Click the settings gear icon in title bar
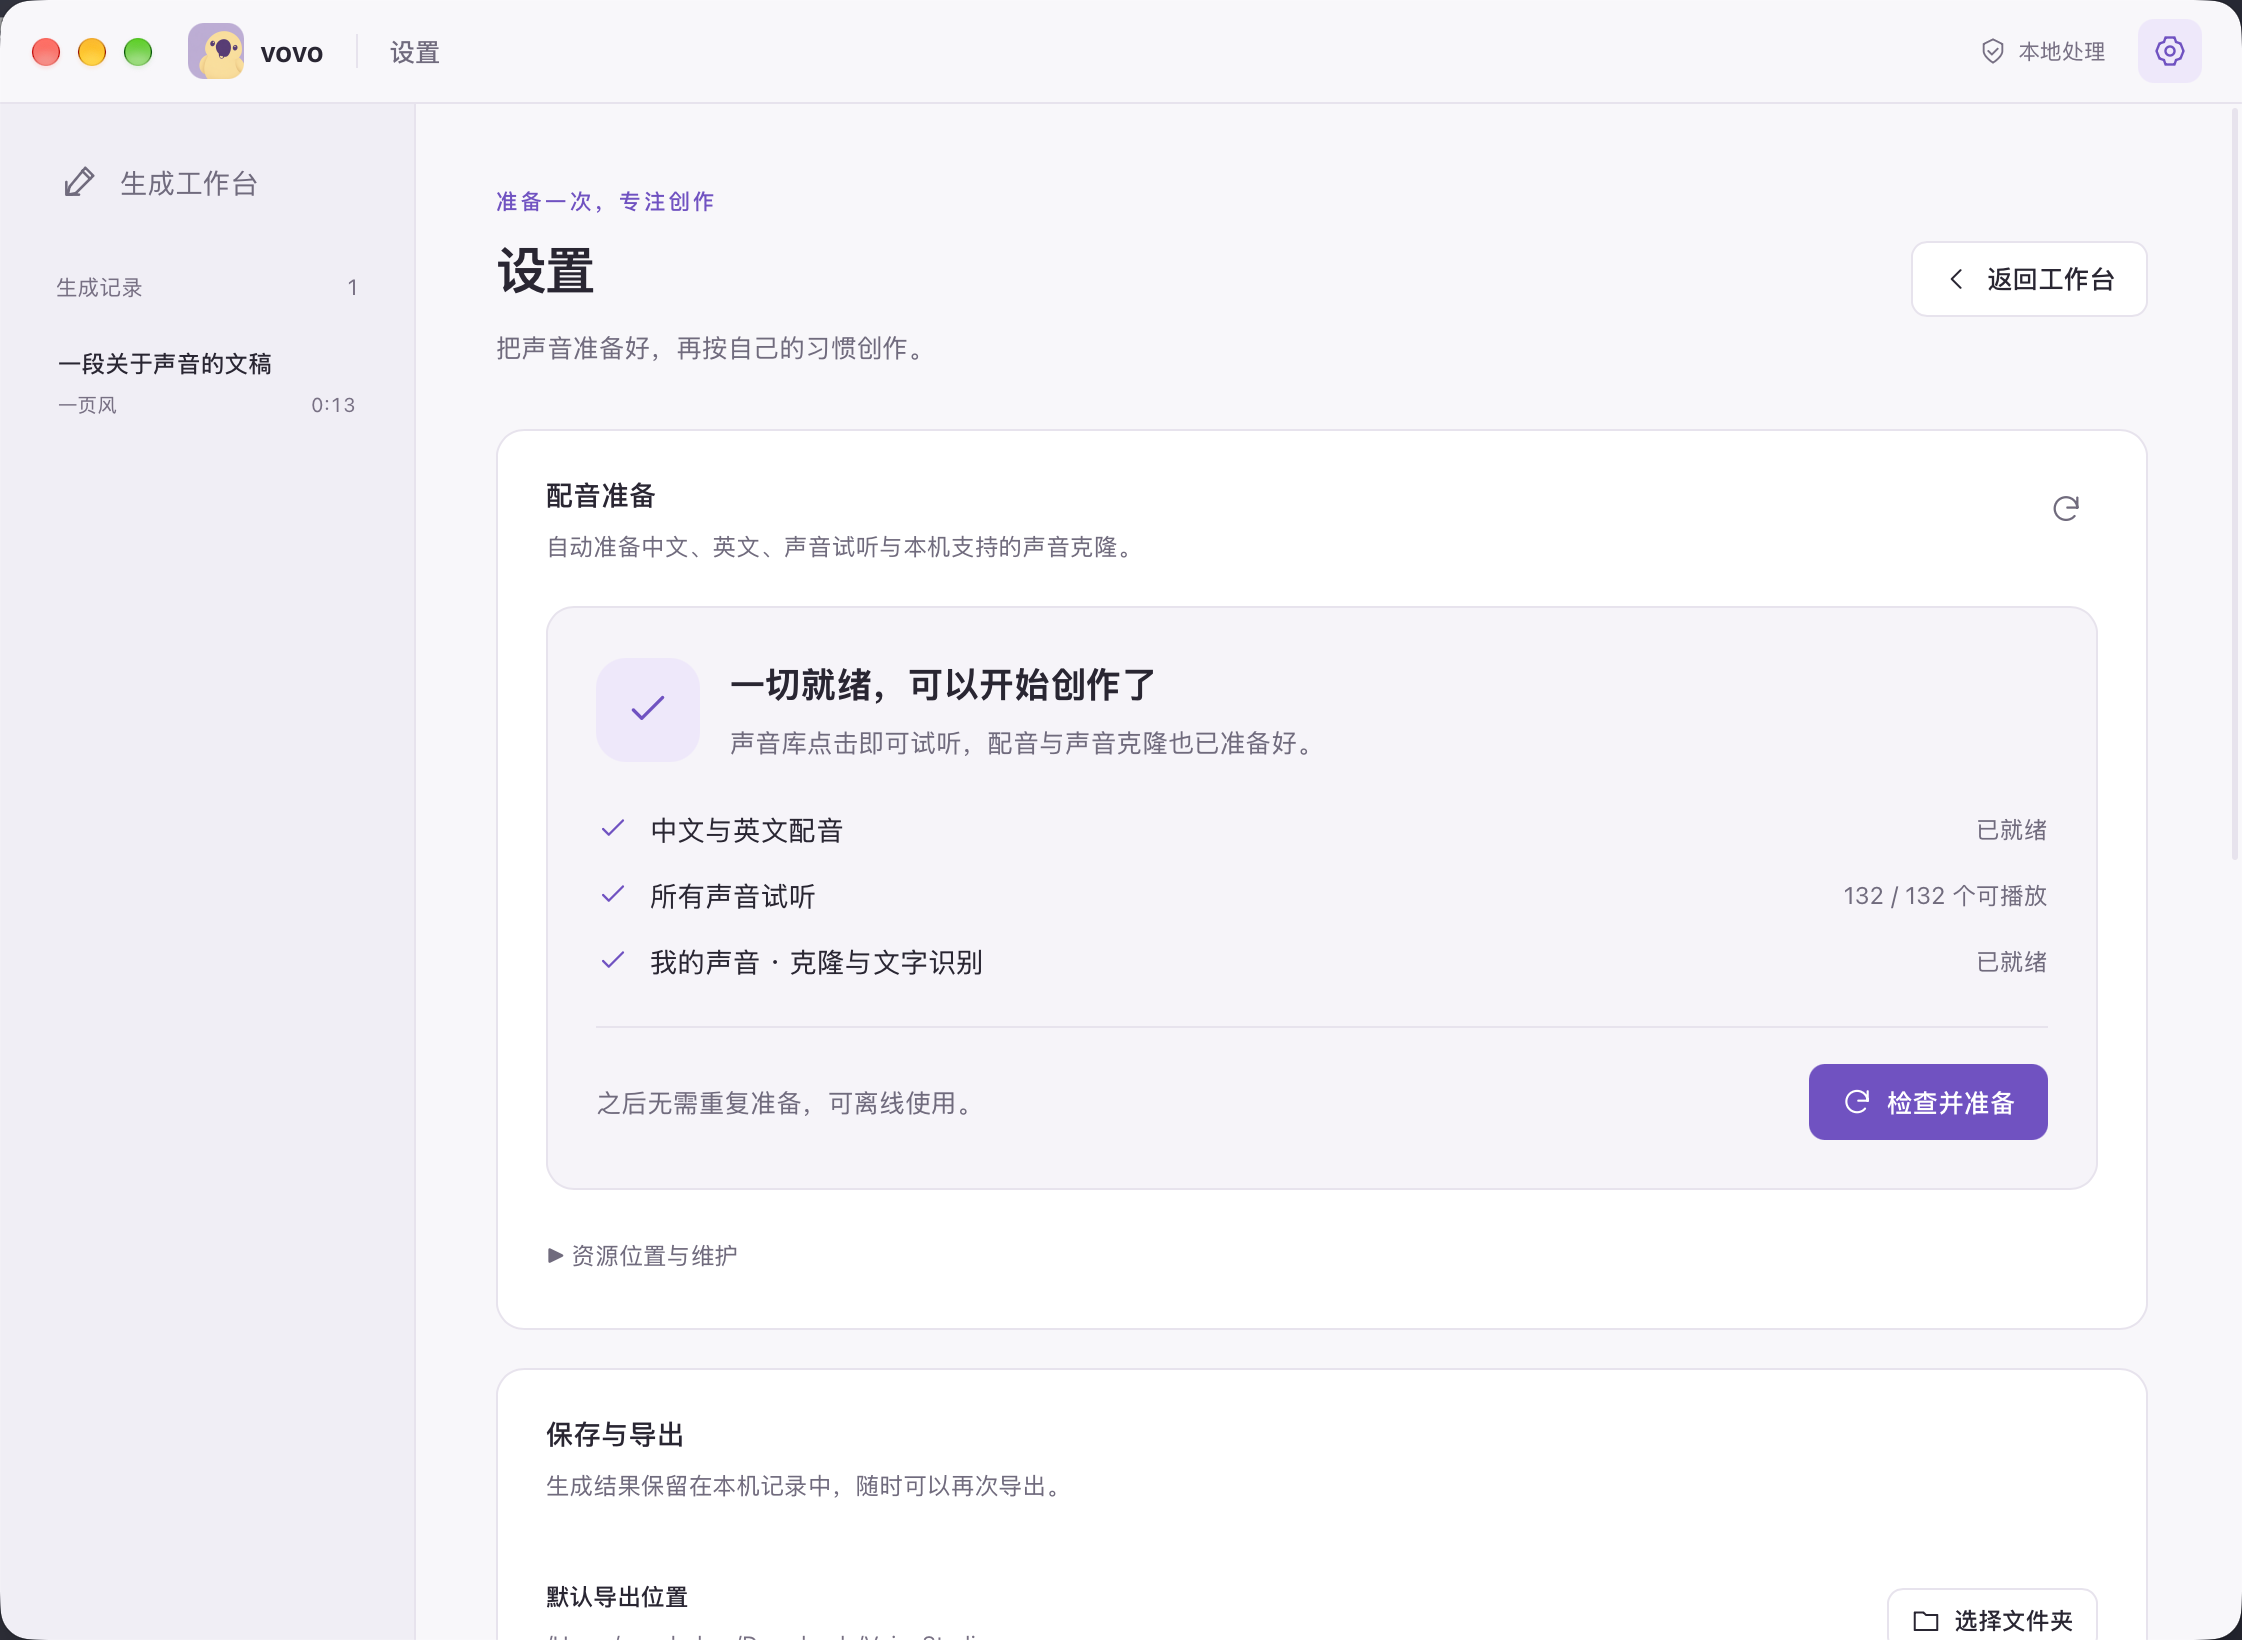Viewport: 2242px width, 1640px height. pyautogui.click(x=2169, y=51)
